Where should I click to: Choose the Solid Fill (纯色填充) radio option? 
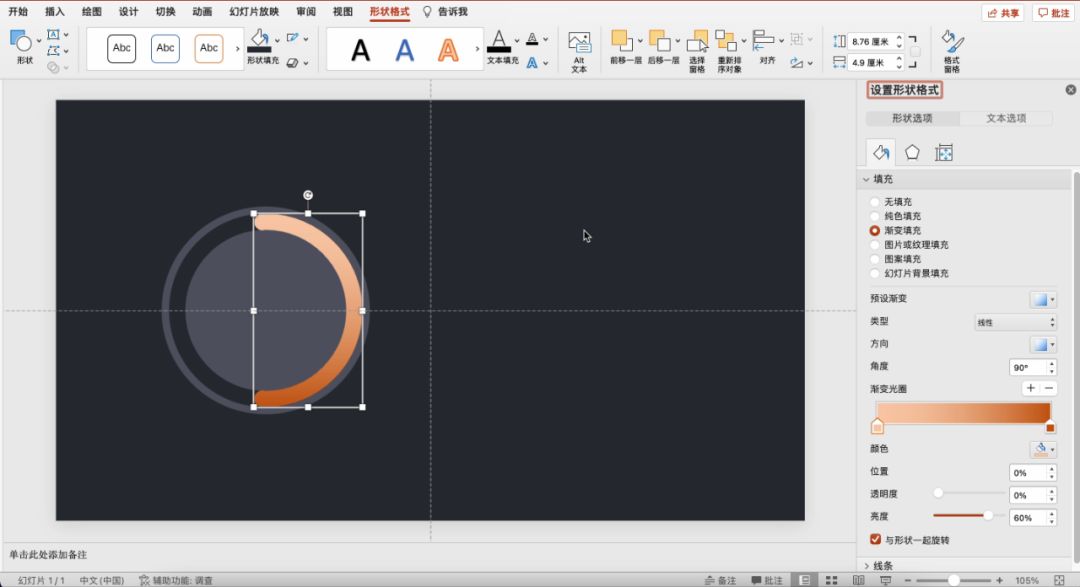pyautogui.click(x=875, y=216)
